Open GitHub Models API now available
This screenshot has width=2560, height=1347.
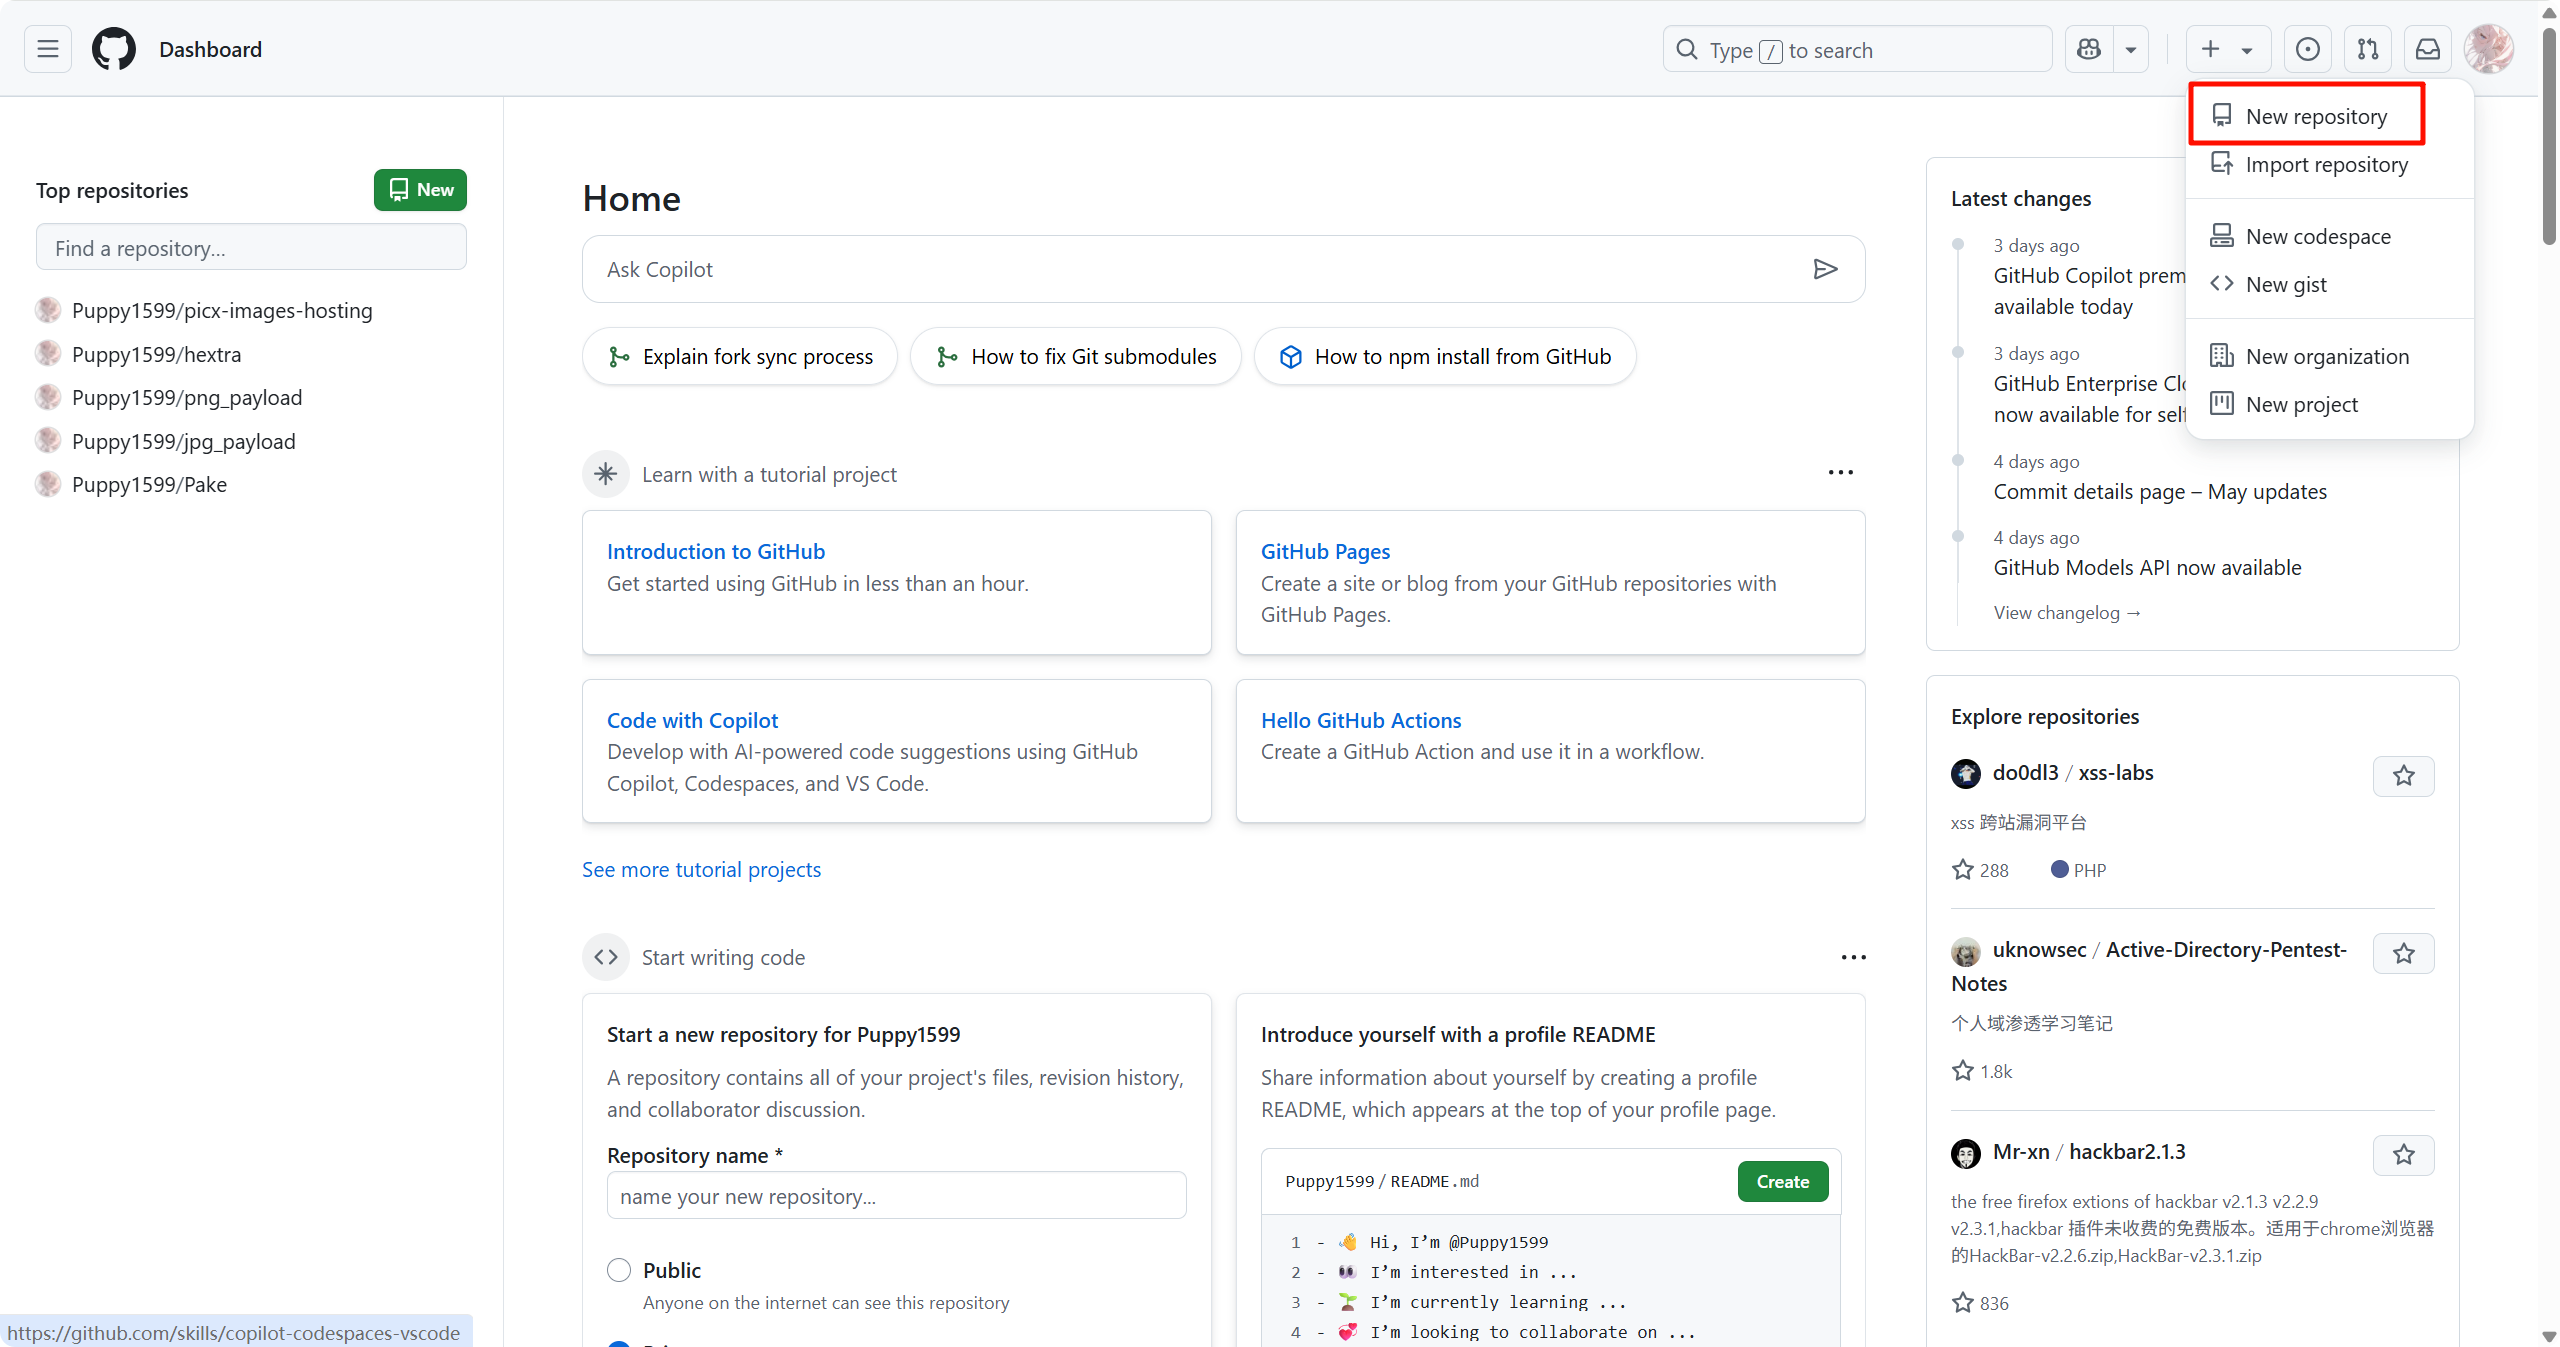click(2147, 567)
